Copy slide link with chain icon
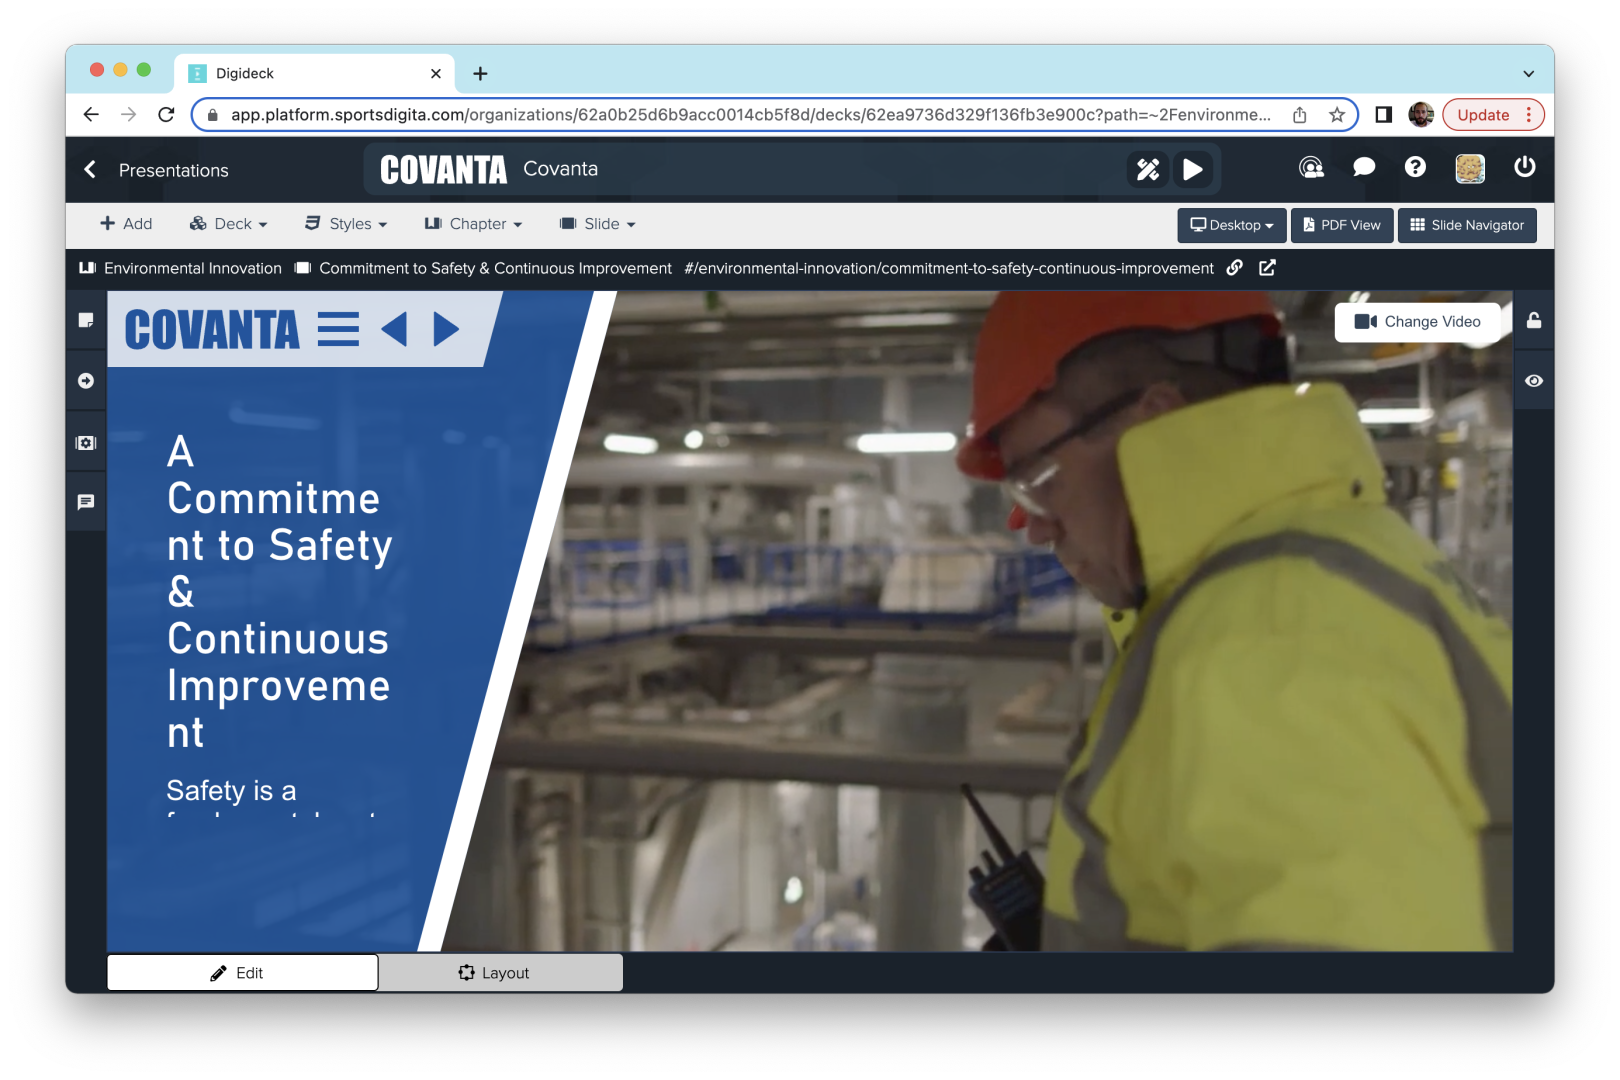 (x=1235, y=268)
